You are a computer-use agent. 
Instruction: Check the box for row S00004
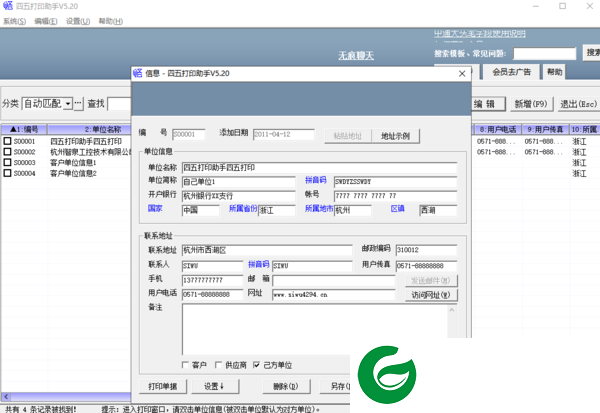coord(7,173)
